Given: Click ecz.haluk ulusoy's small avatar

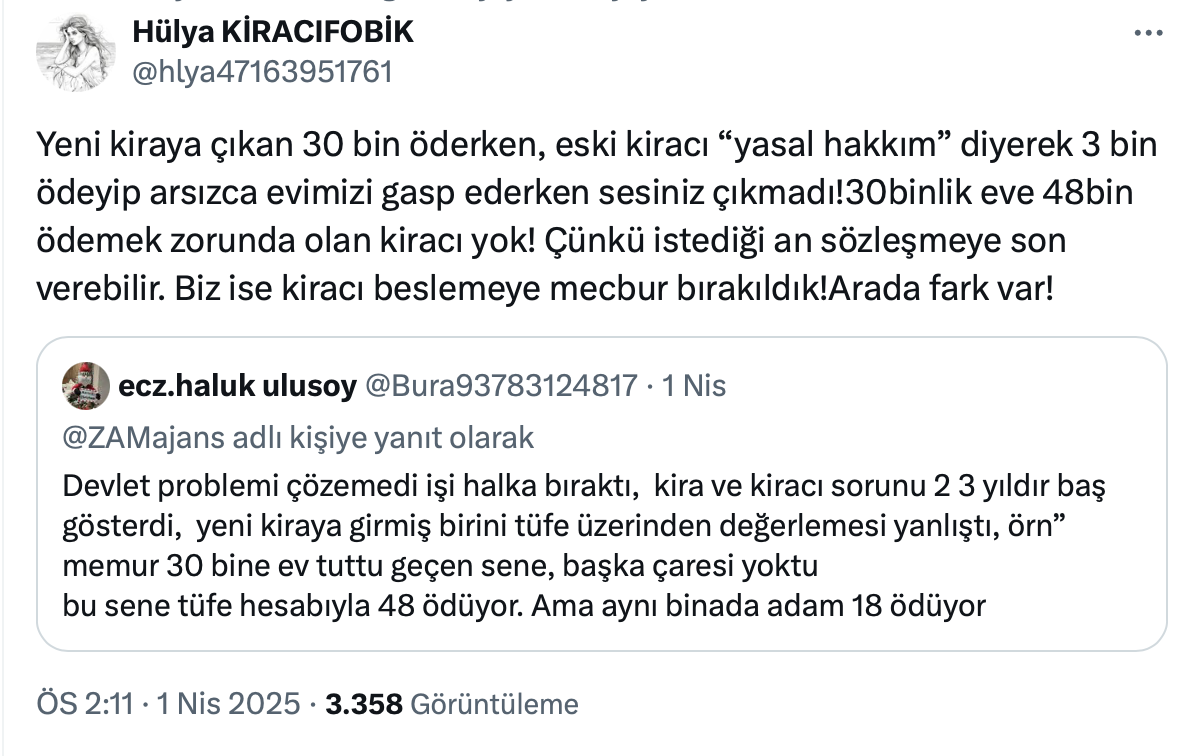Looking at the screenshot, I should click(x=86, y=385).
